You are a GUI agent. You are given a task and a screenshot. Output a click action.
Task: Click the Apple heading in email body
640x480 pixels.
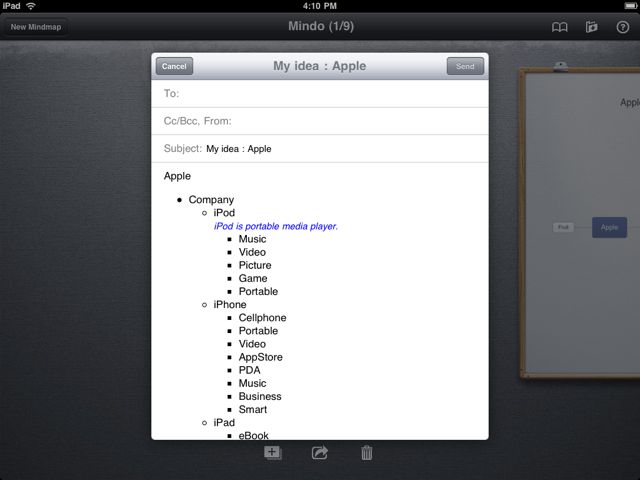[177, 176]
